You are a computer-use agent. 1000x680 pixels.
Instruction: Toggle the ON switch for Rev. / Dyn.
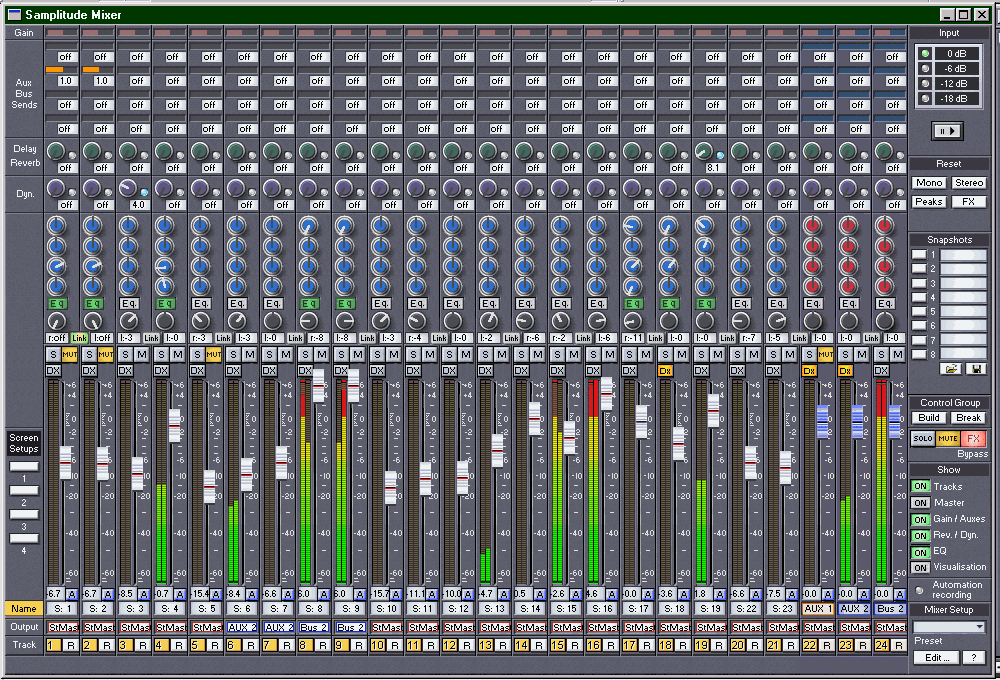click(x=920, y=536)
